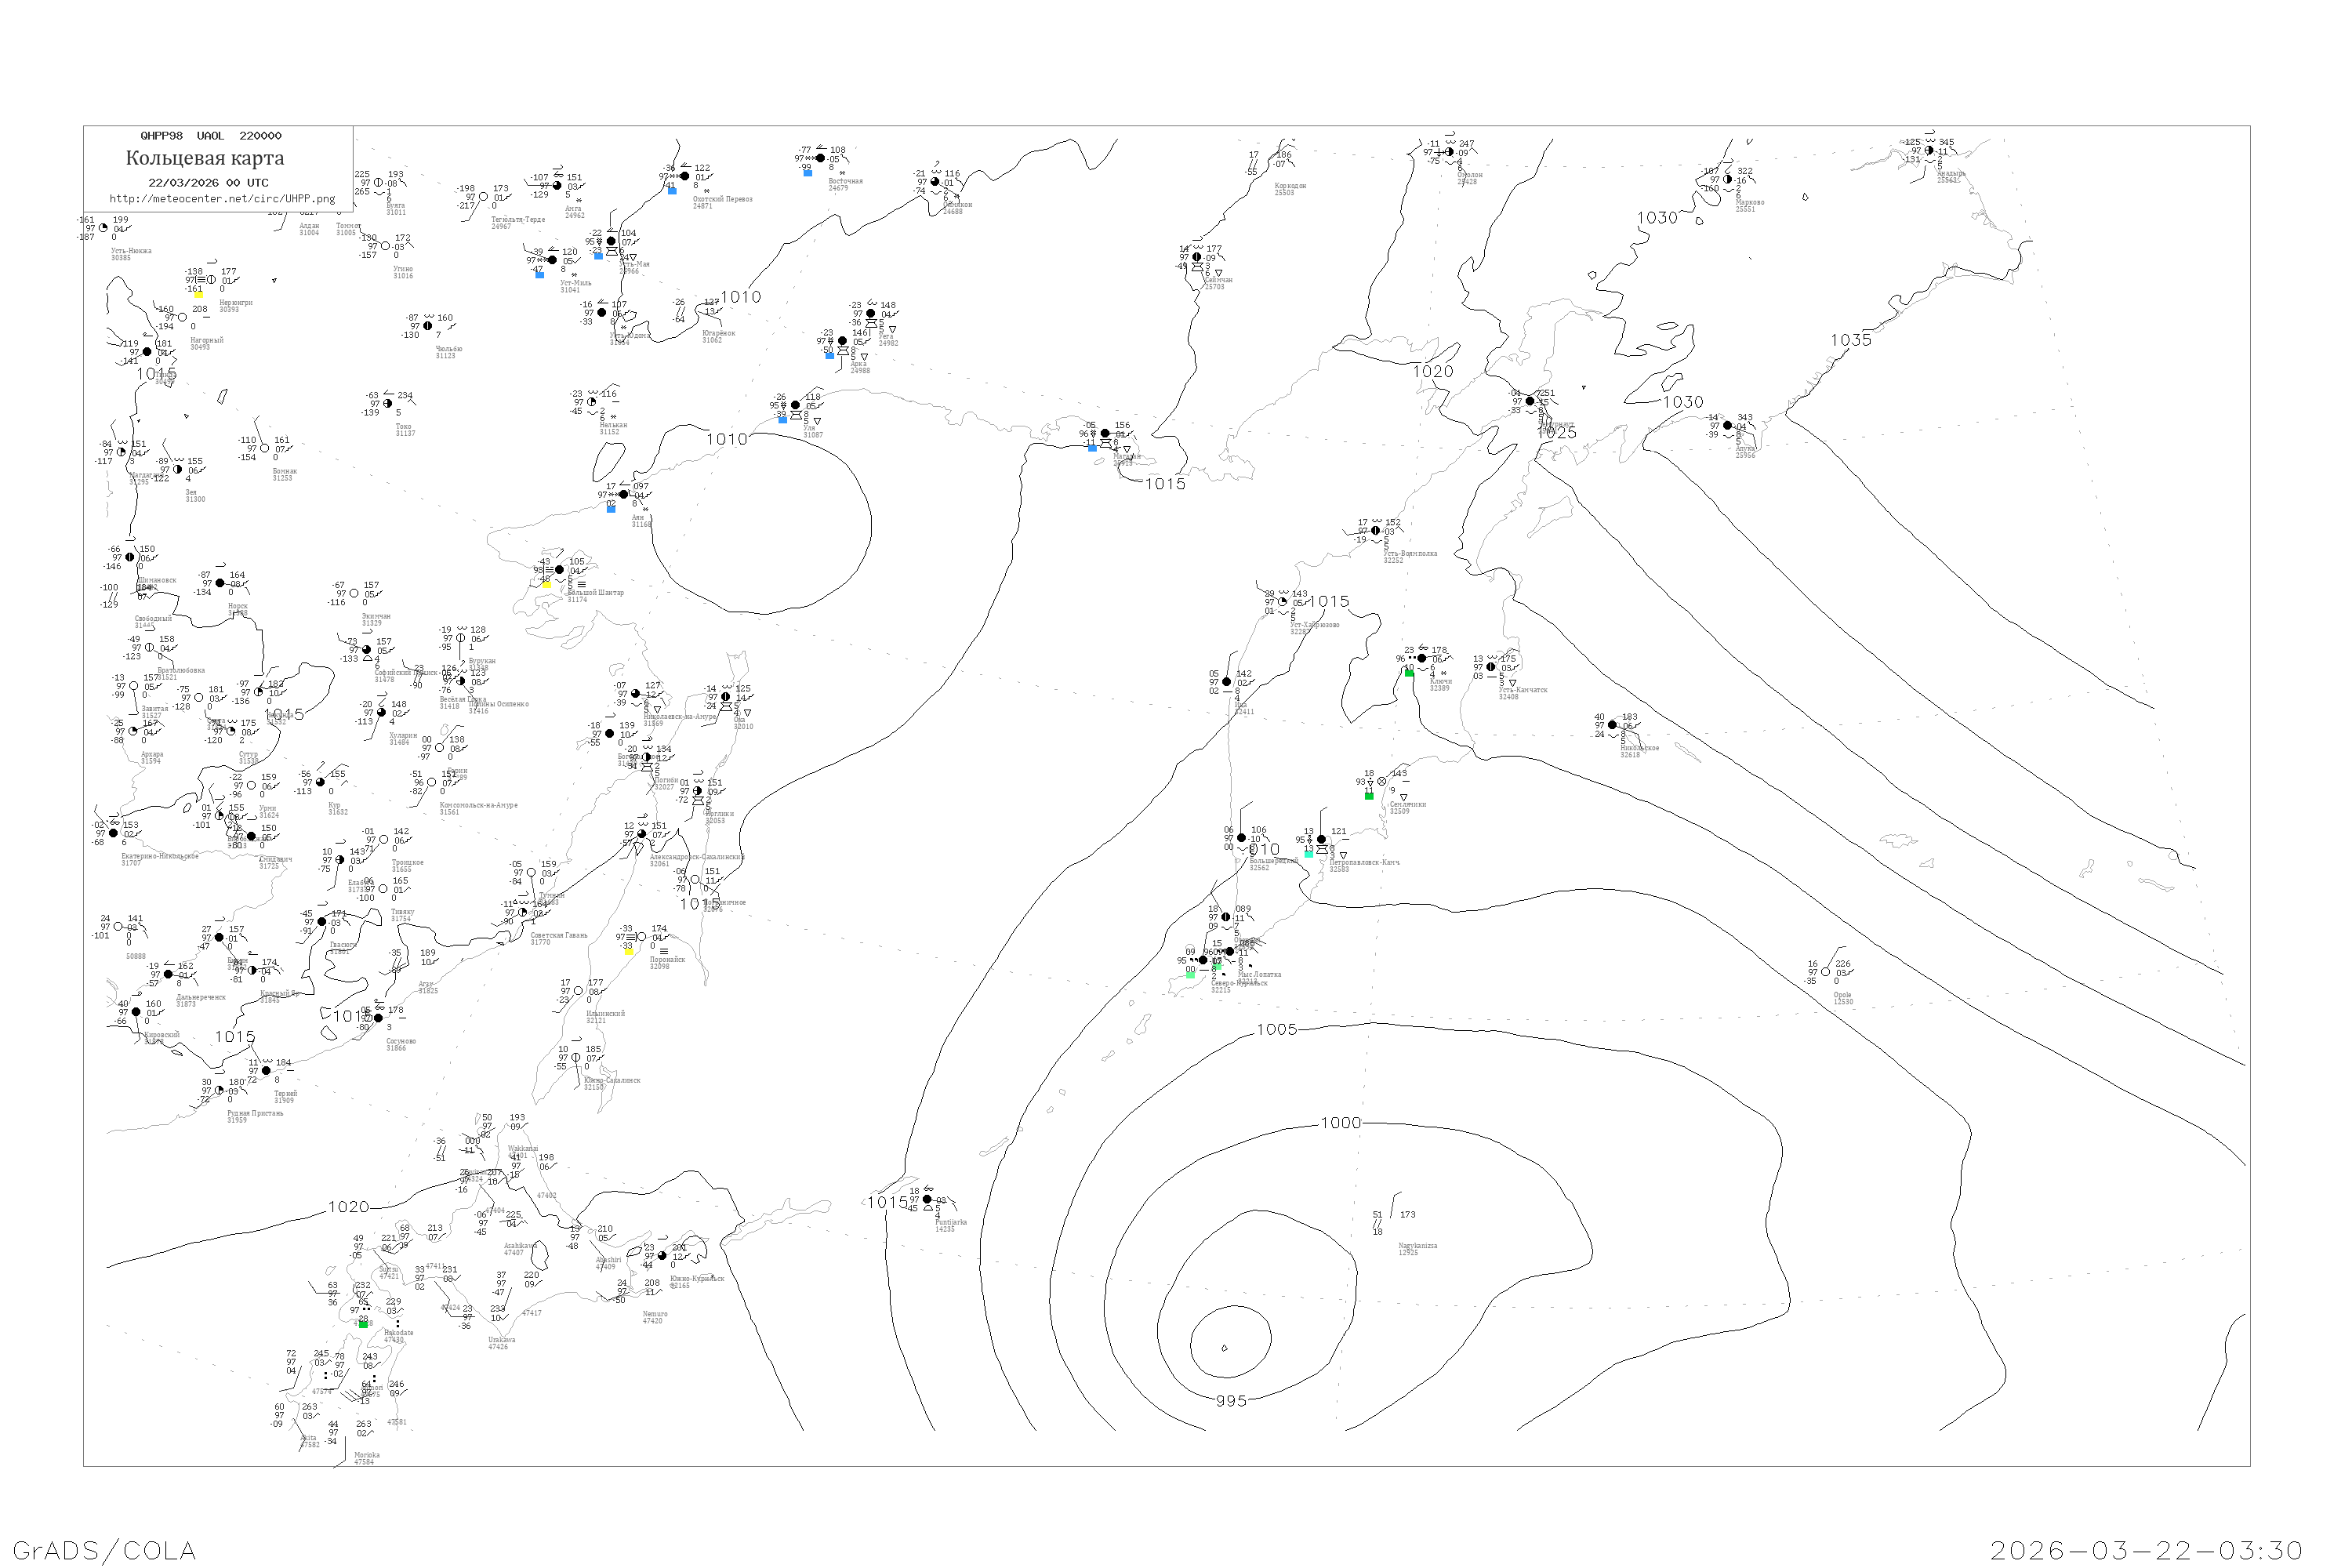
Task: Click the station circle at Сеймчан
Action: coord(1197,257)
